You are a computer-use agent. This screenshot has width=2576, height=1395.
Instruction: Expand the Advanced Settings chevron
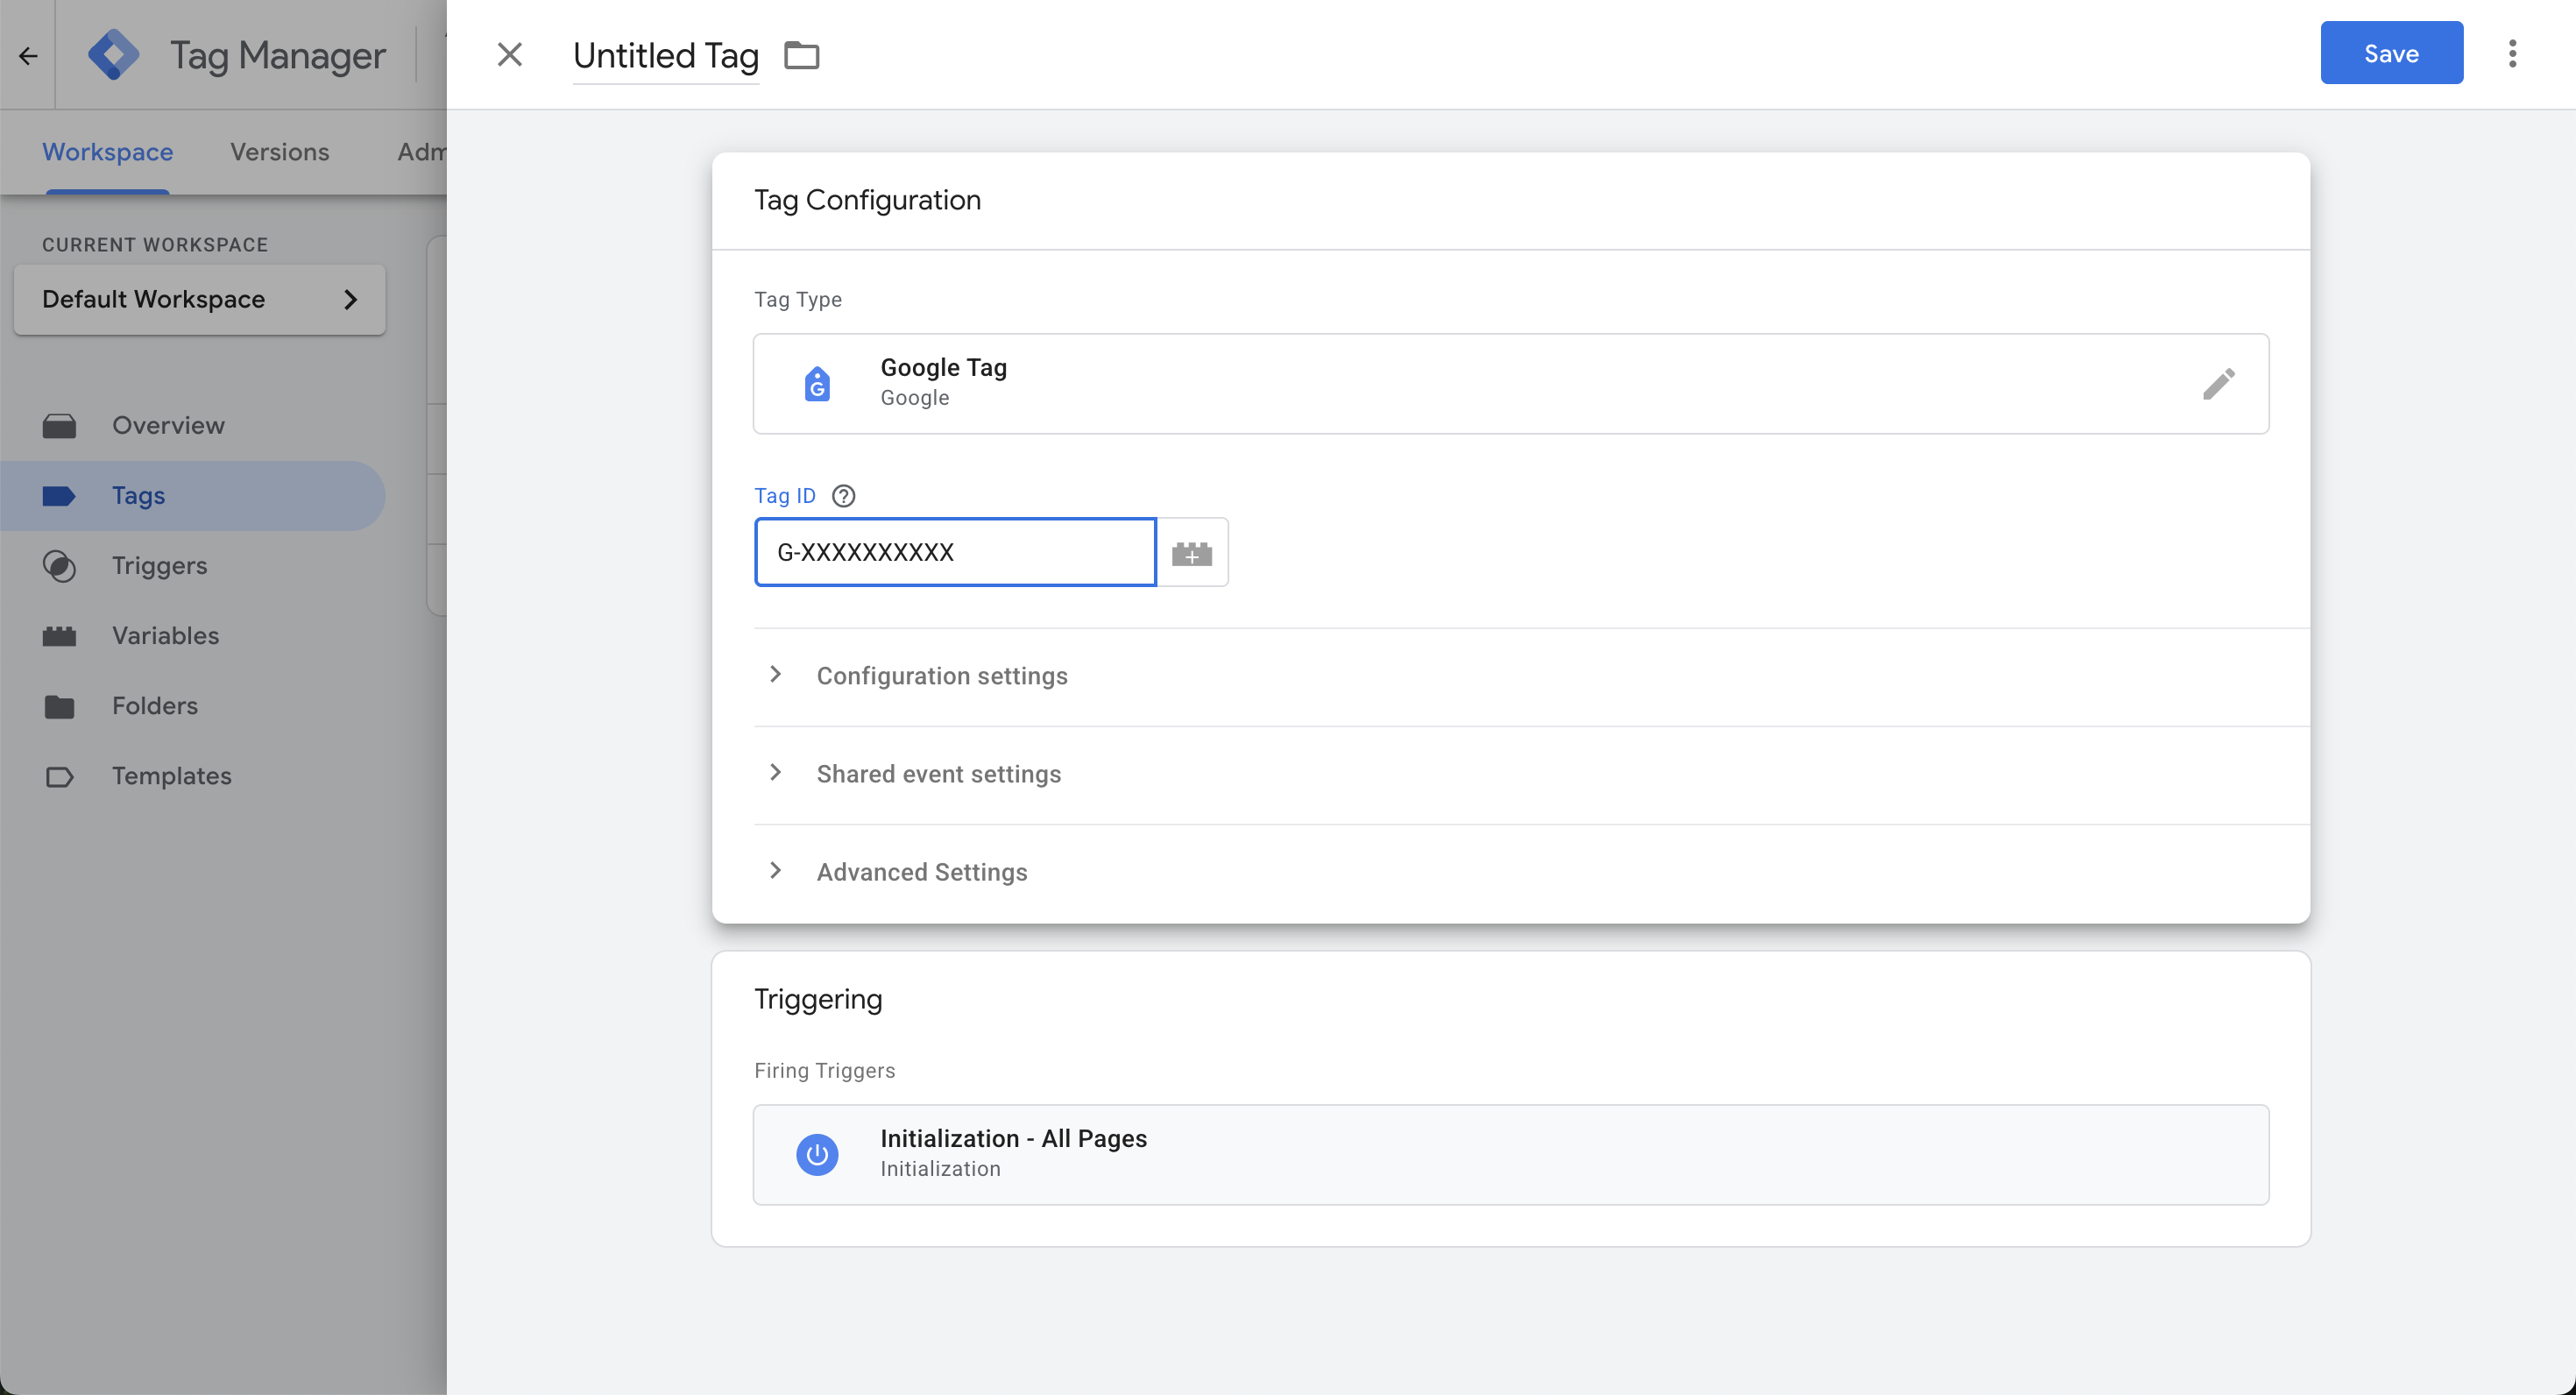click(x=775, y=871)
